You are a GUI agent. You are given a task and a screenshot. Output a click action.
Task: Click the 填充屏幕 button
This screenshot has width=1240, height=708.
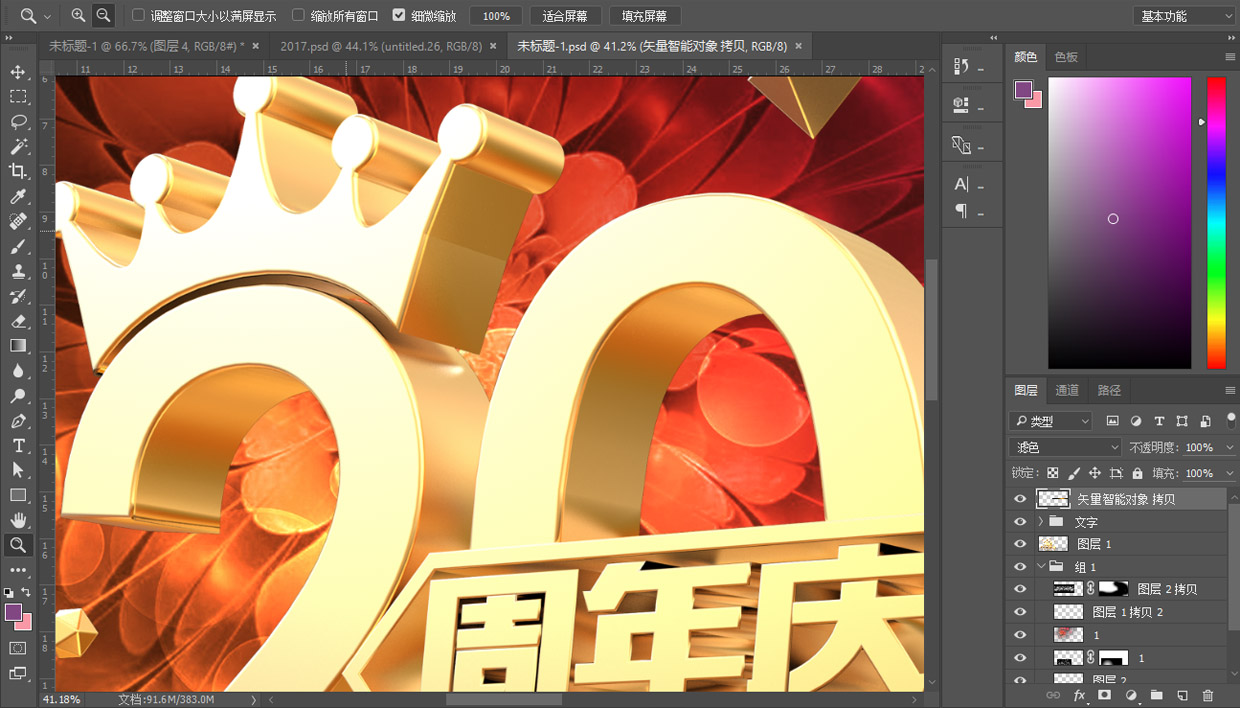click(645, 16)
